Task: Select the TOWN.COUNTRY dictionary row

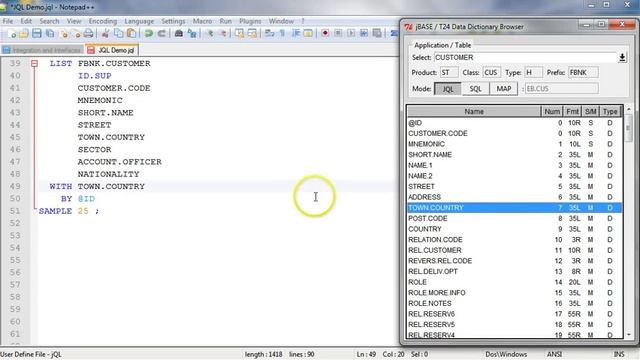Action: (515, 208)
